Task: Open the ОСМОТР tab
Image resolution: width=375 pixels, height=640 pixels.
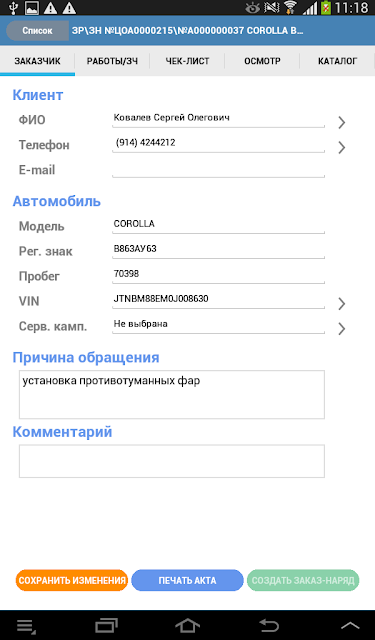Action: pyautogui.click(x=262, y=61)
